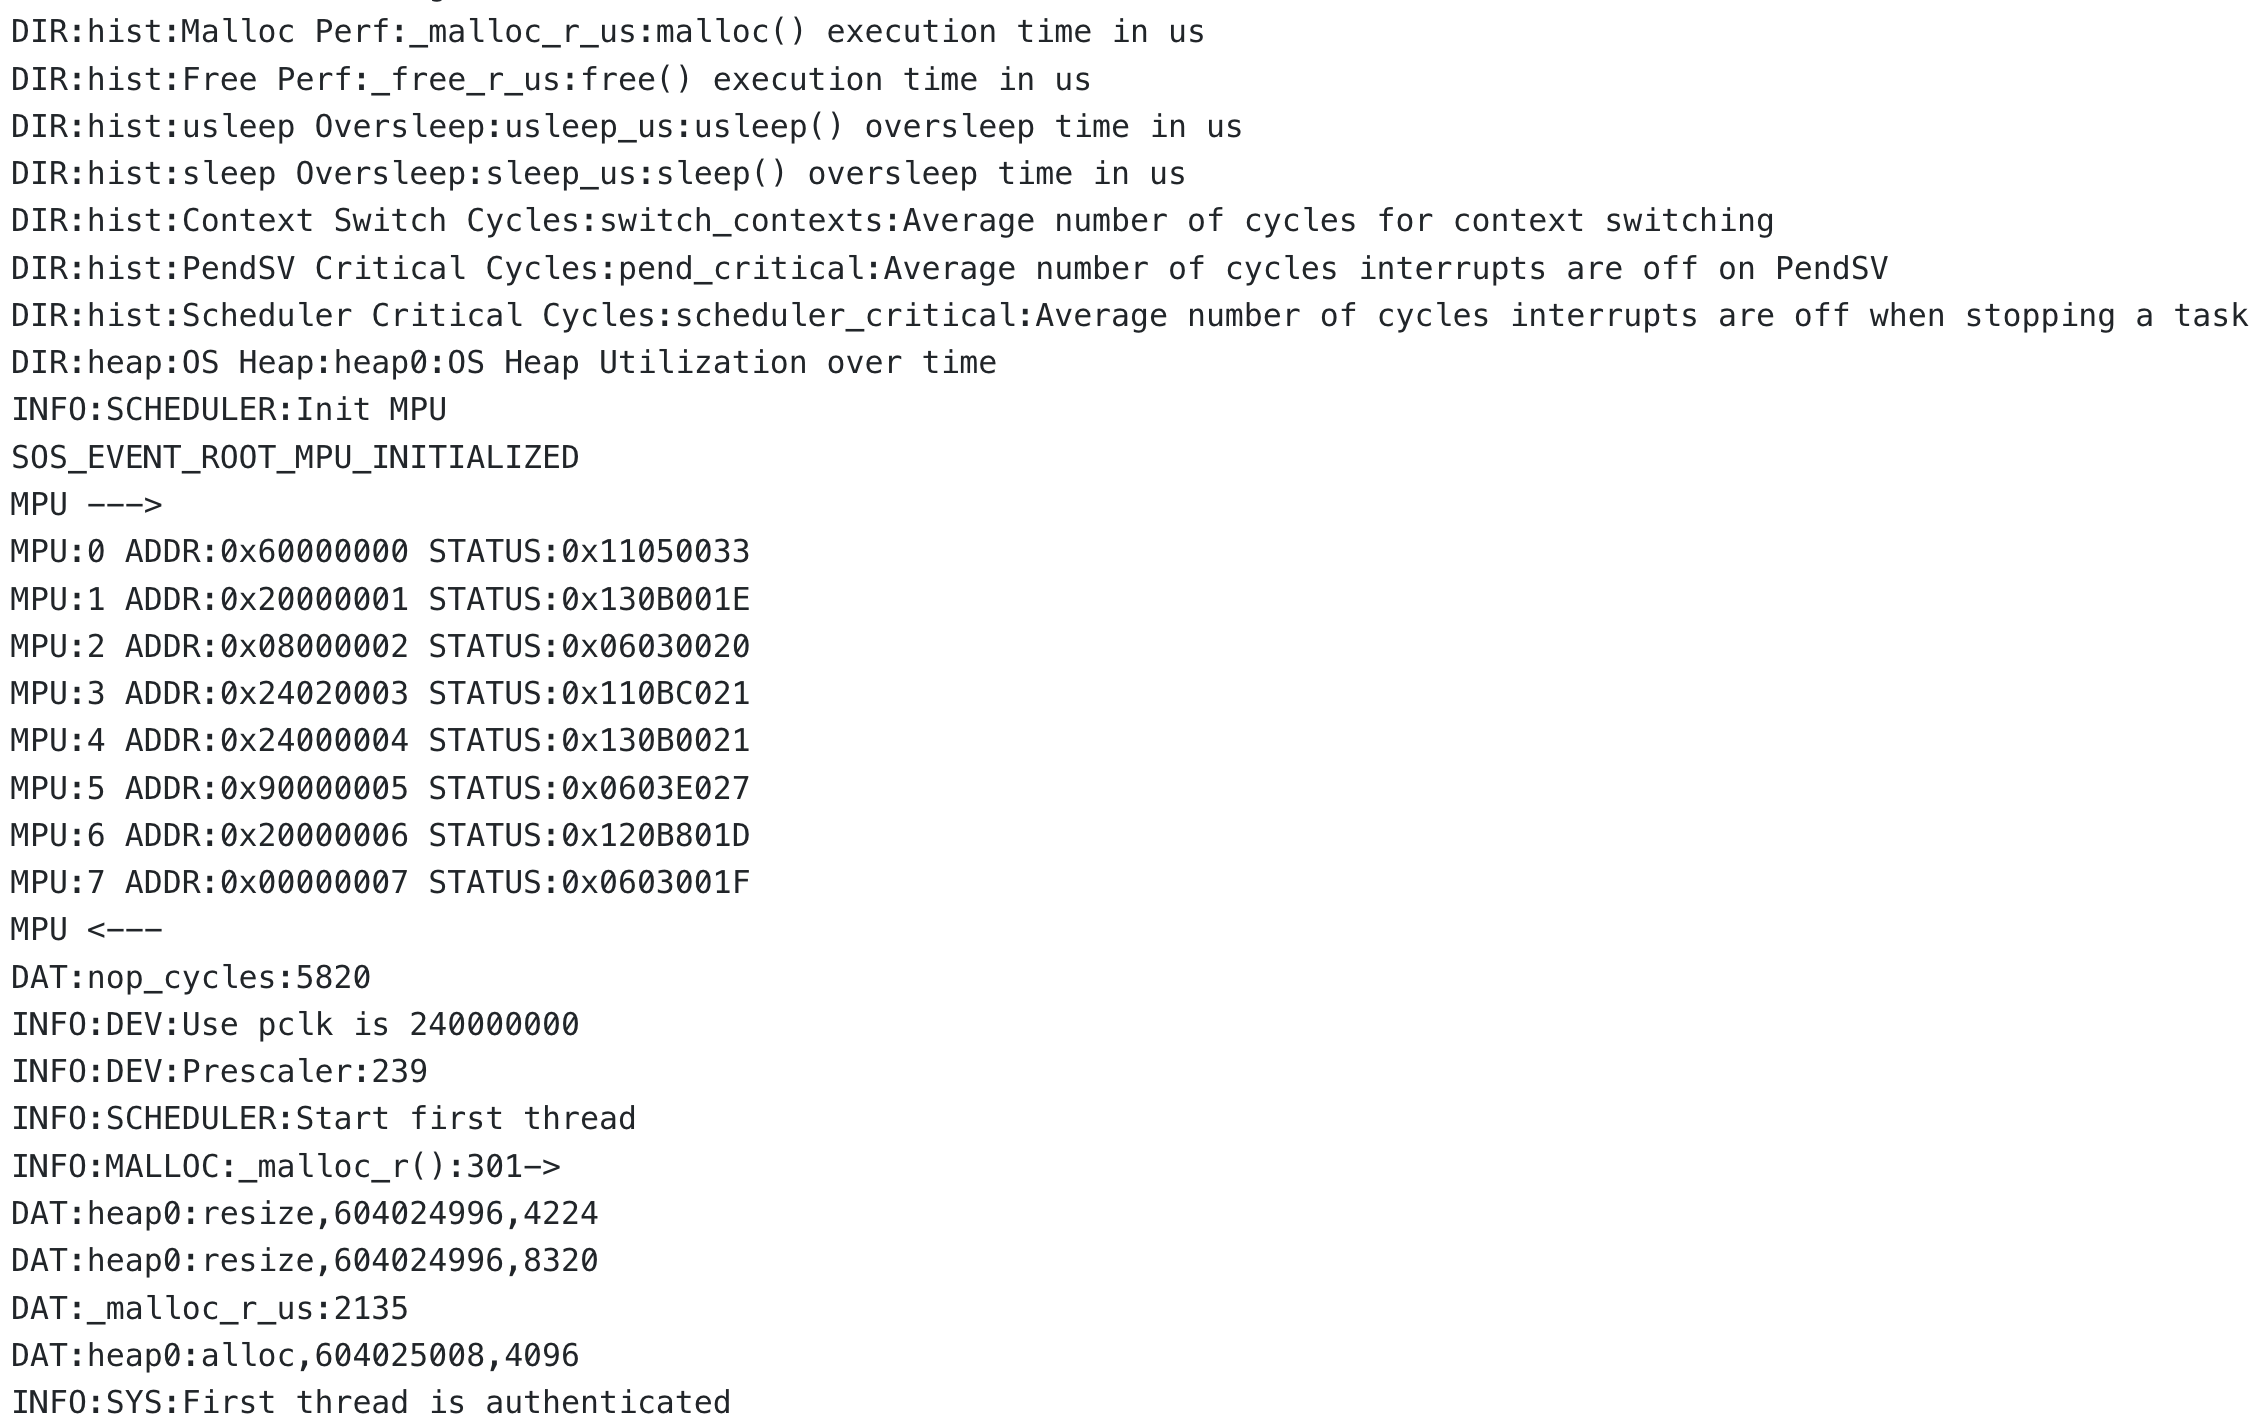The image size is (2268, 1426).
Task: Select the DAT:nop_cycles:5820 line
Action: (x=191, y=978)
